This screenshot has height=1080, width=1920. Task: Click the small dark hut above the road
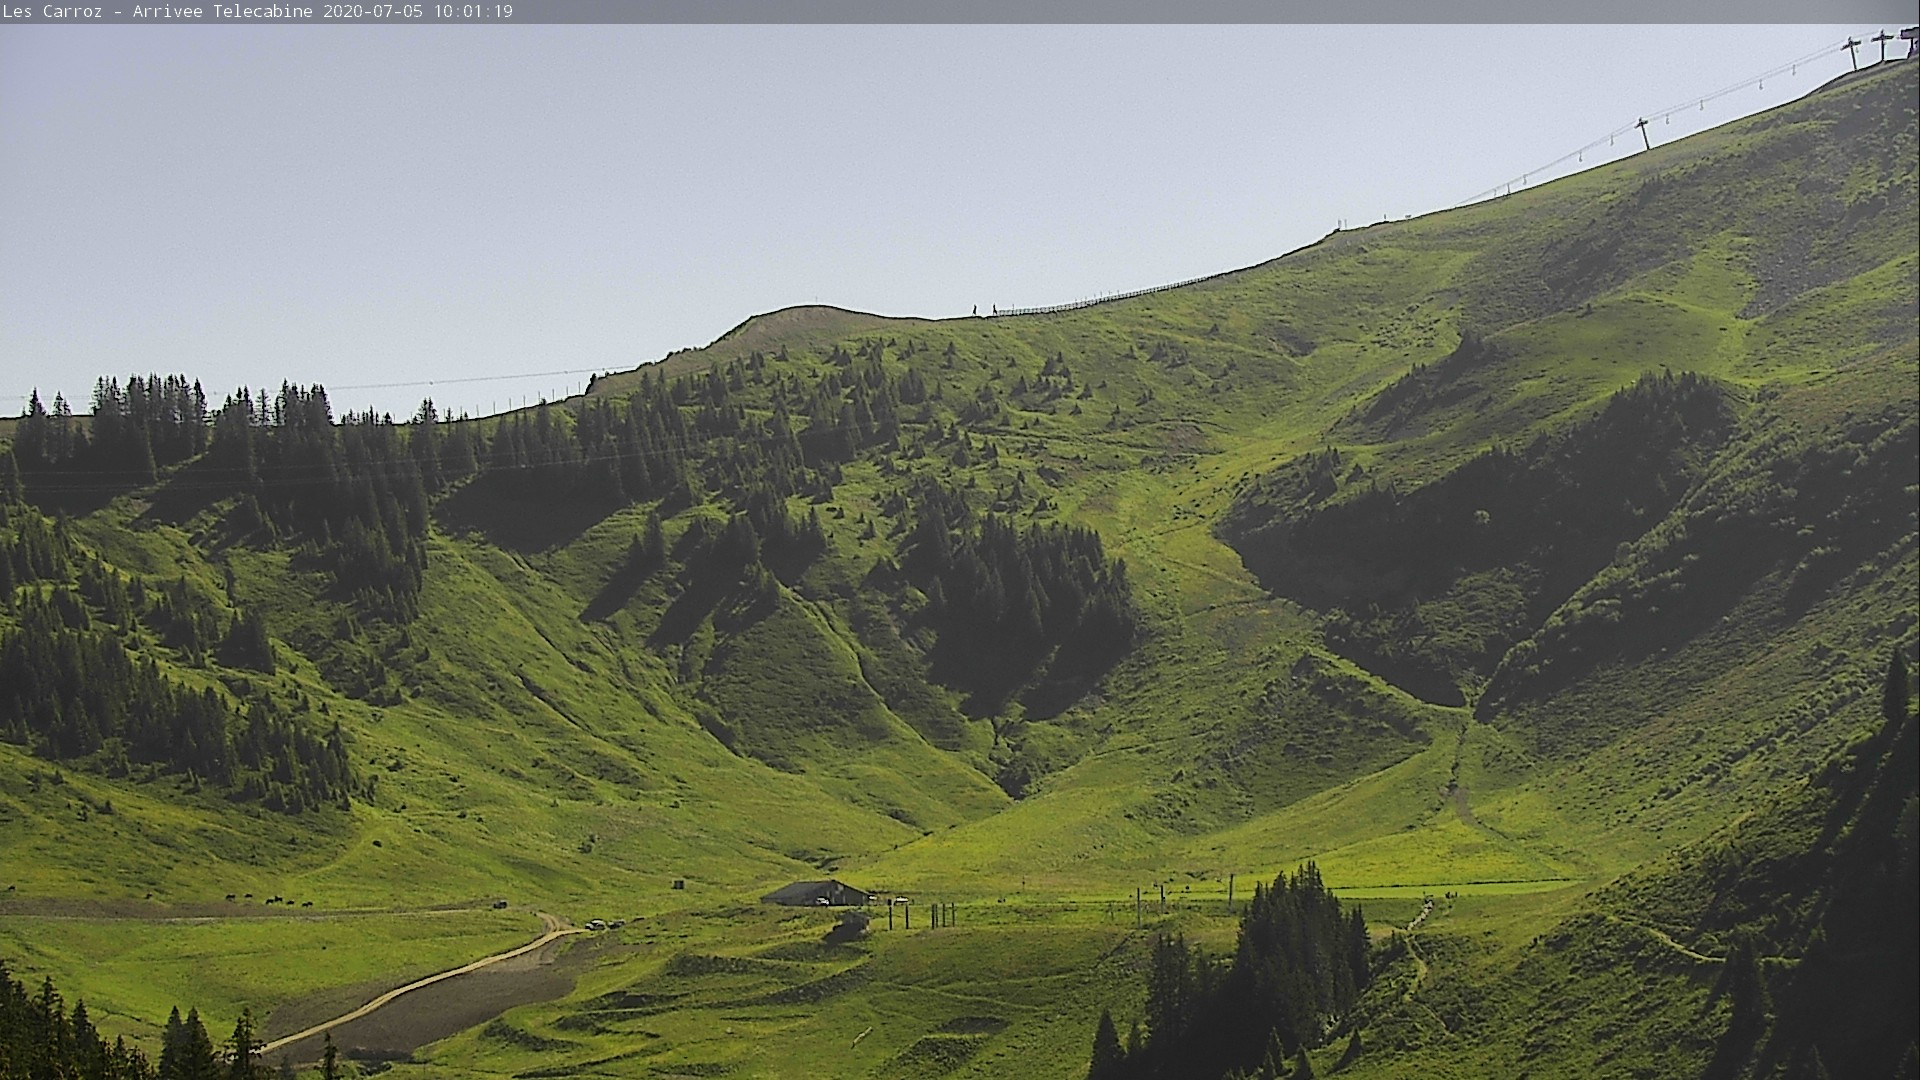click(680, 885)
